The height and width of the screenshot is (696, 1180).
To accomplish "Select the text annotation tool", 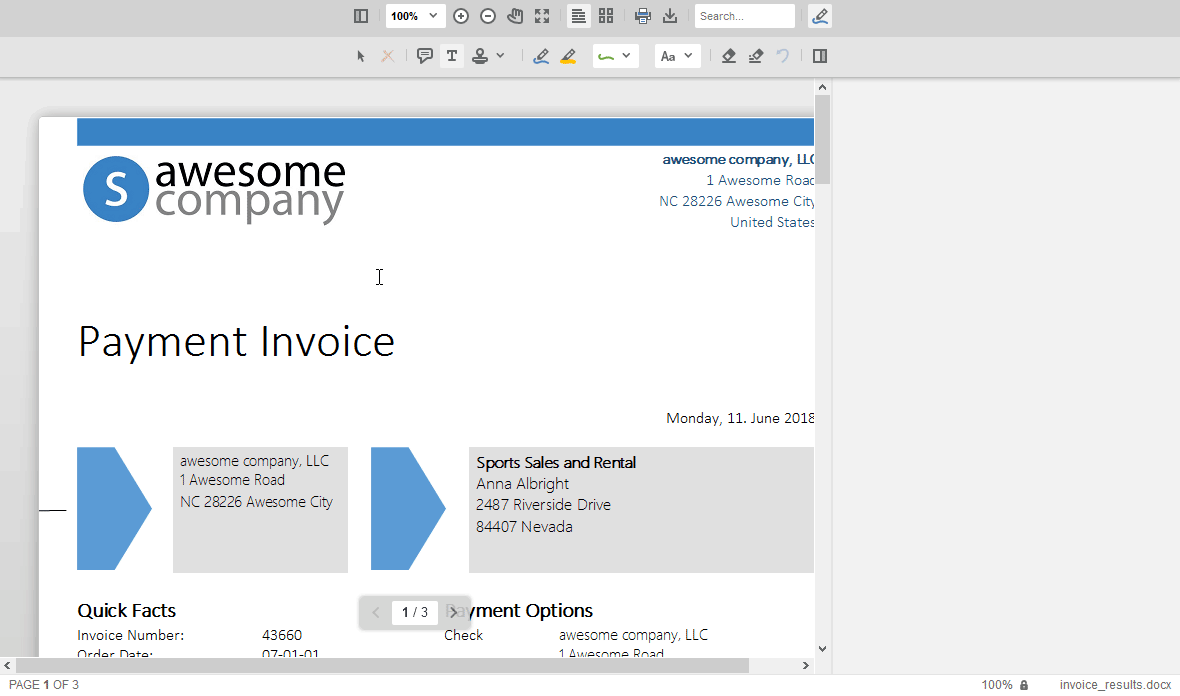I will point(452,56).
